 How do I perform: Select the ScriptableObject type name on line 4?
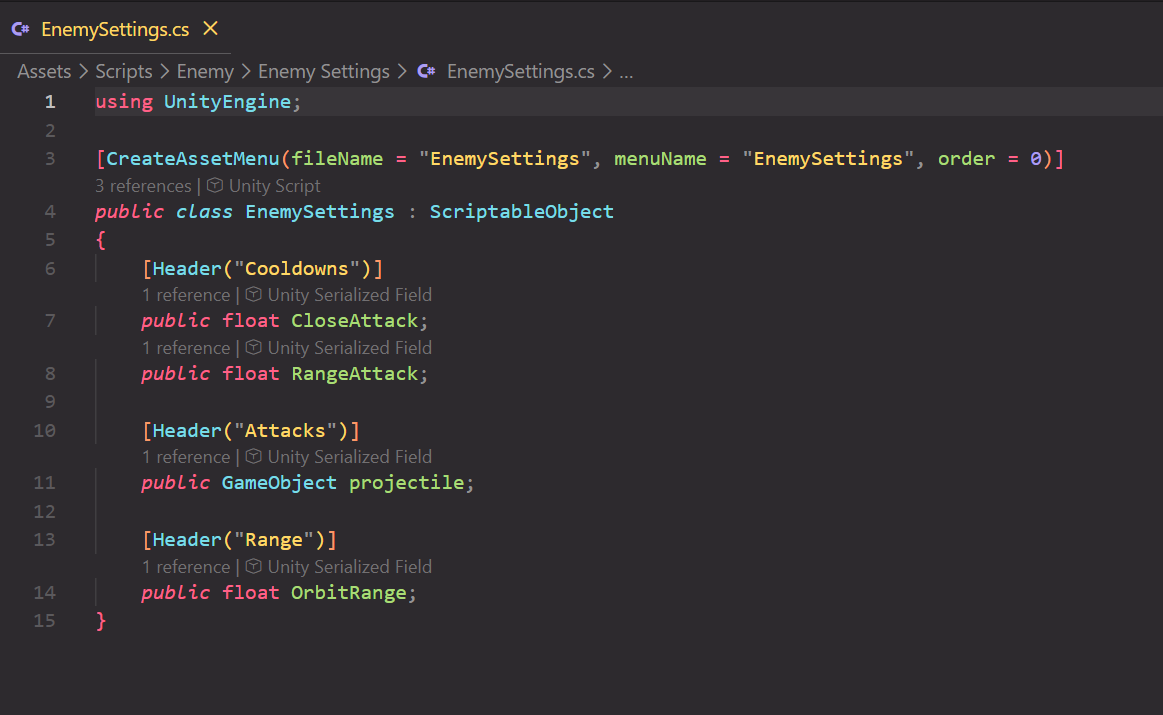pos(521,211)
